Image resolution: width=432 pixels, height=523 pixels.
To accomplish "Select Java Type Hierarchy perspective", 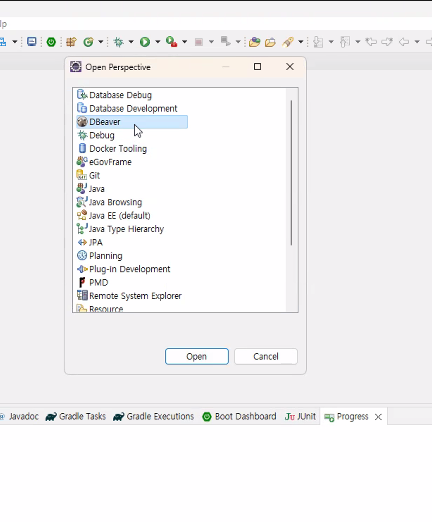I will (120, 229).
